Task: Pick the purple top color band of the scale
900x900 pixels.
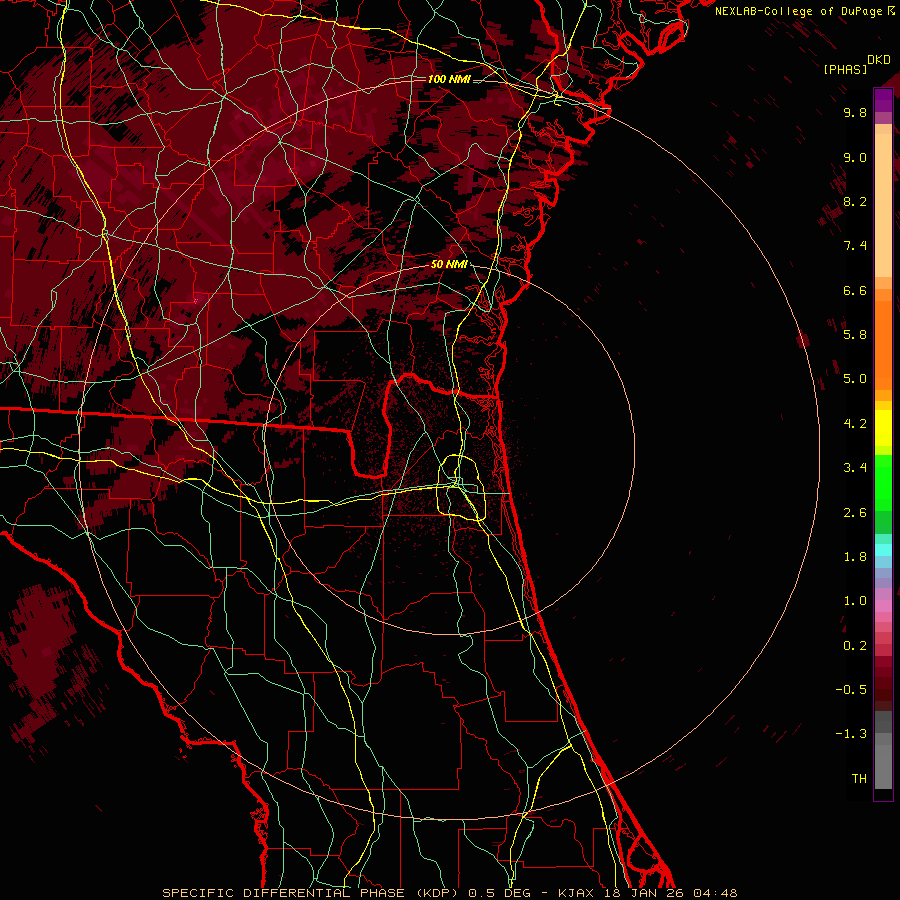Action: [883, 100]
